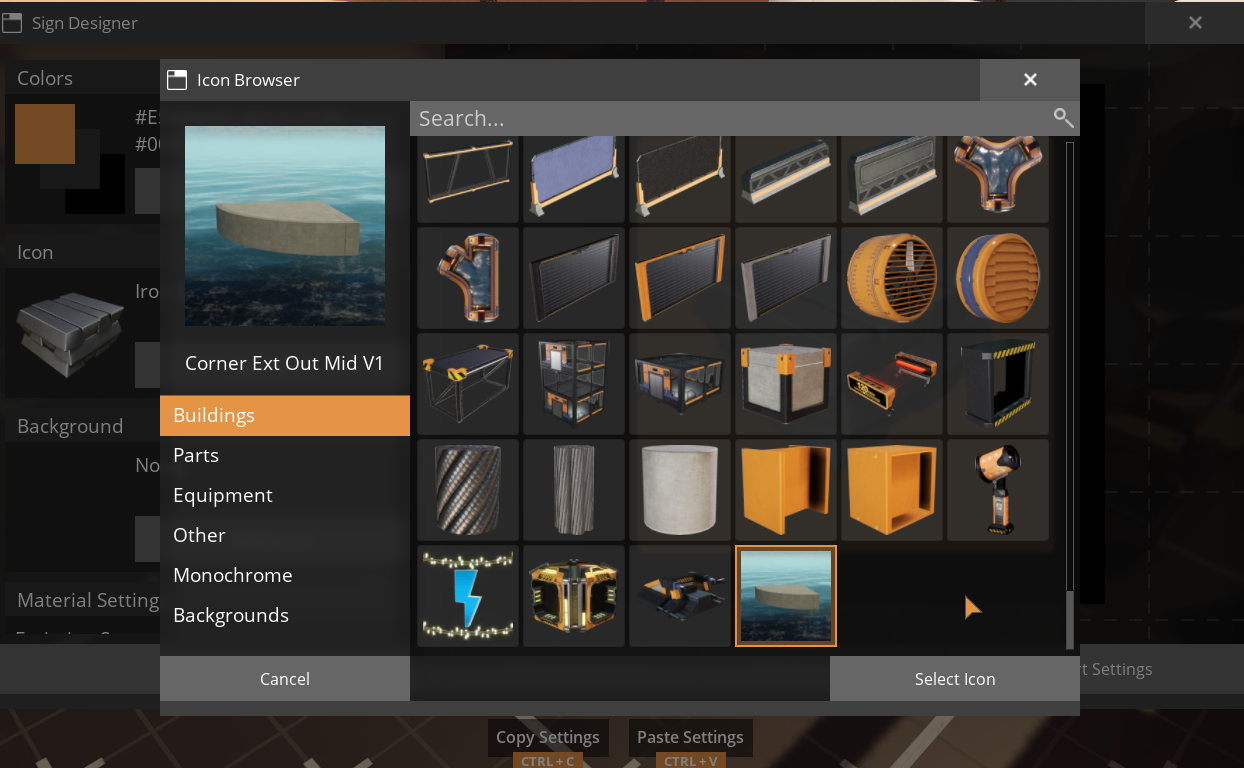Screen dimensions: 1244x768
Task: Choose the blue-rimmed louvered vent icon
Action: click(x=998, y=277)
